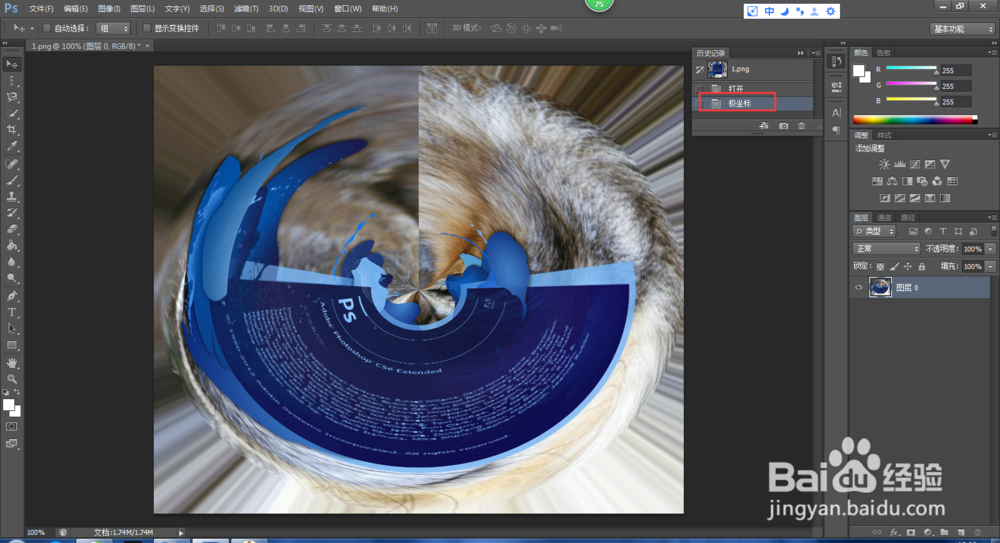Screen dimensions: 1000x543
Task: Switch to the 样式 styles tab
Action: pos(884,135)
